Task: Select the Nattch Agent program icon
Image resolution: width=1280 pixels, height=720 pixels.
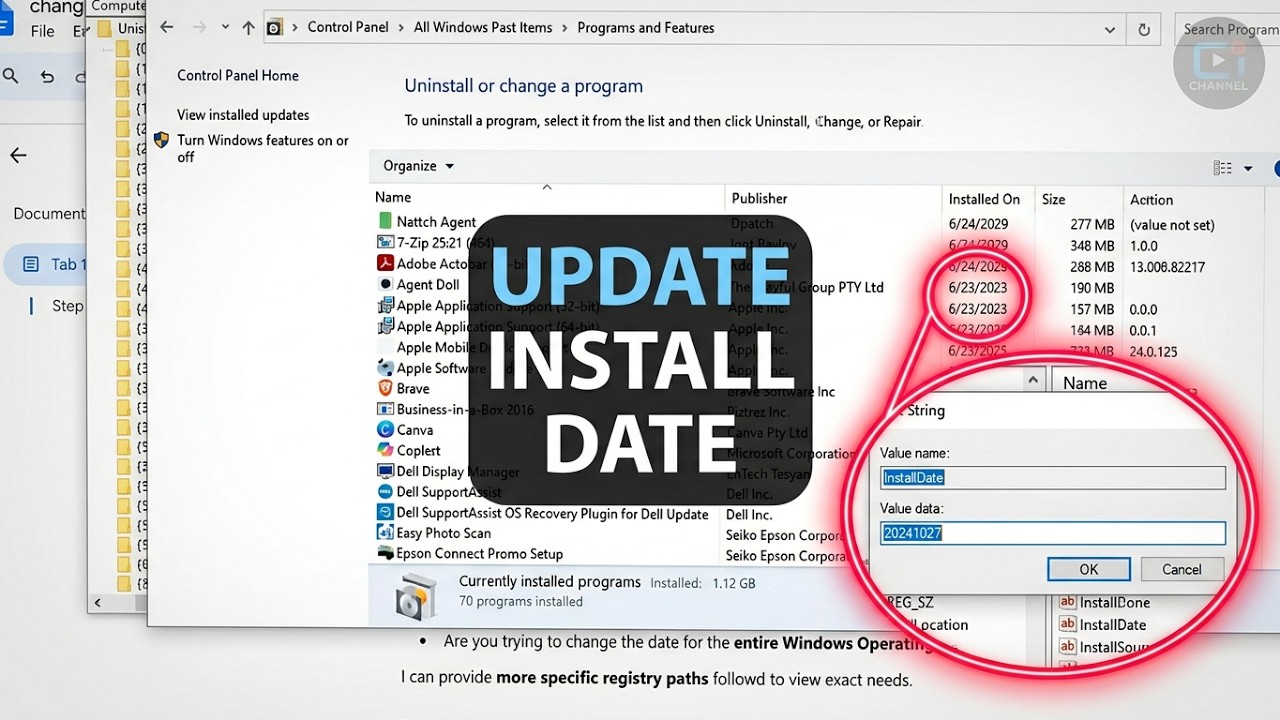Action: pyautogui.click(x=385, y=220)
